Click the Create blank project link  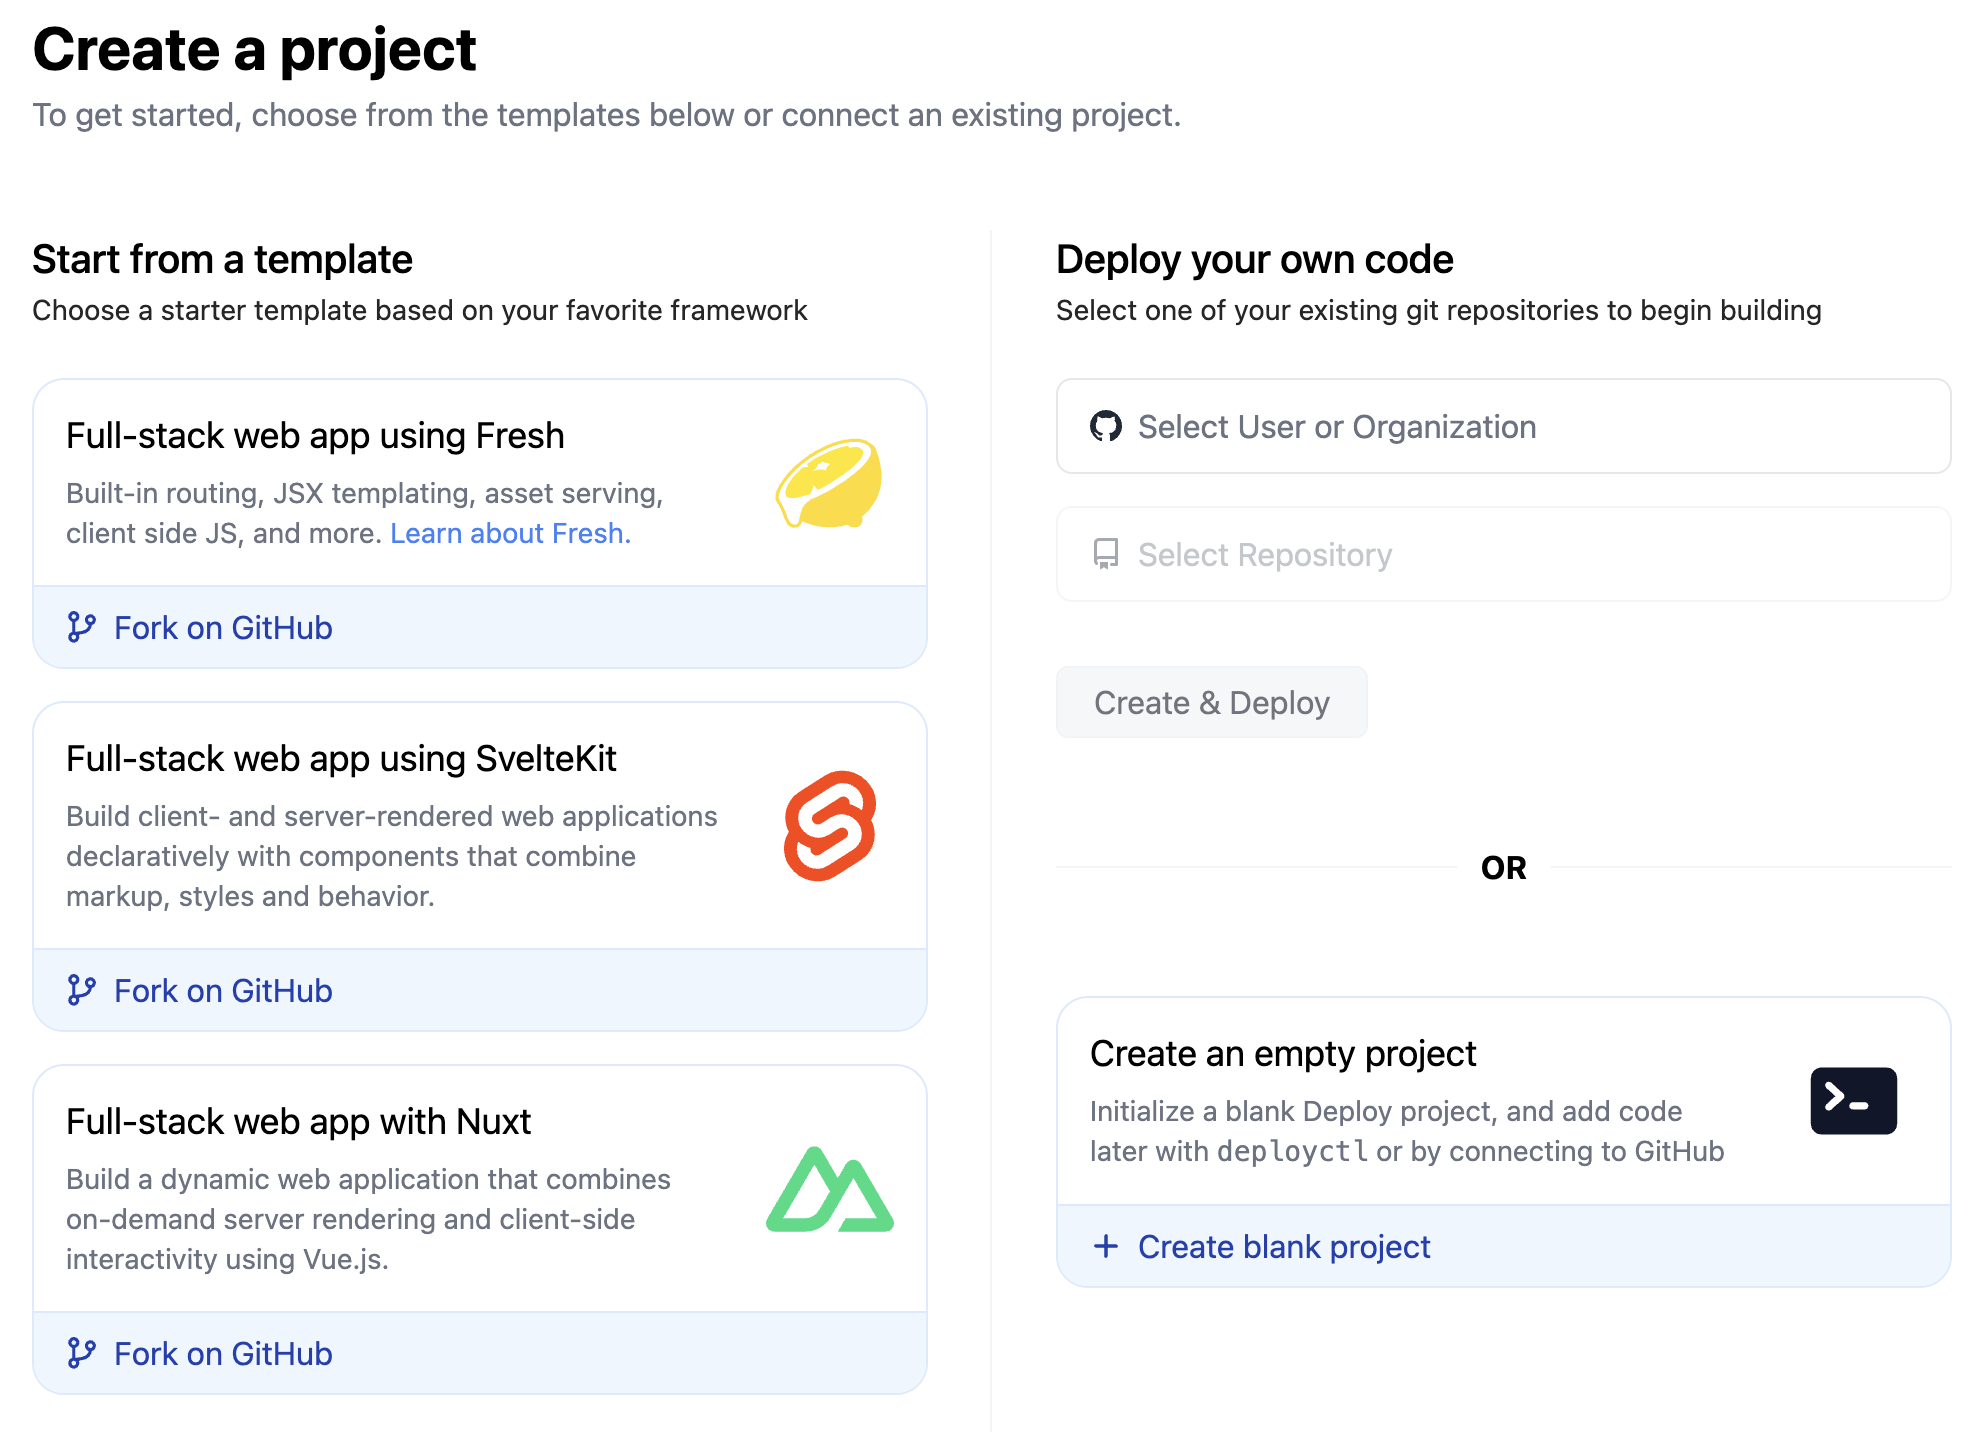[x=1284, y=1247]
